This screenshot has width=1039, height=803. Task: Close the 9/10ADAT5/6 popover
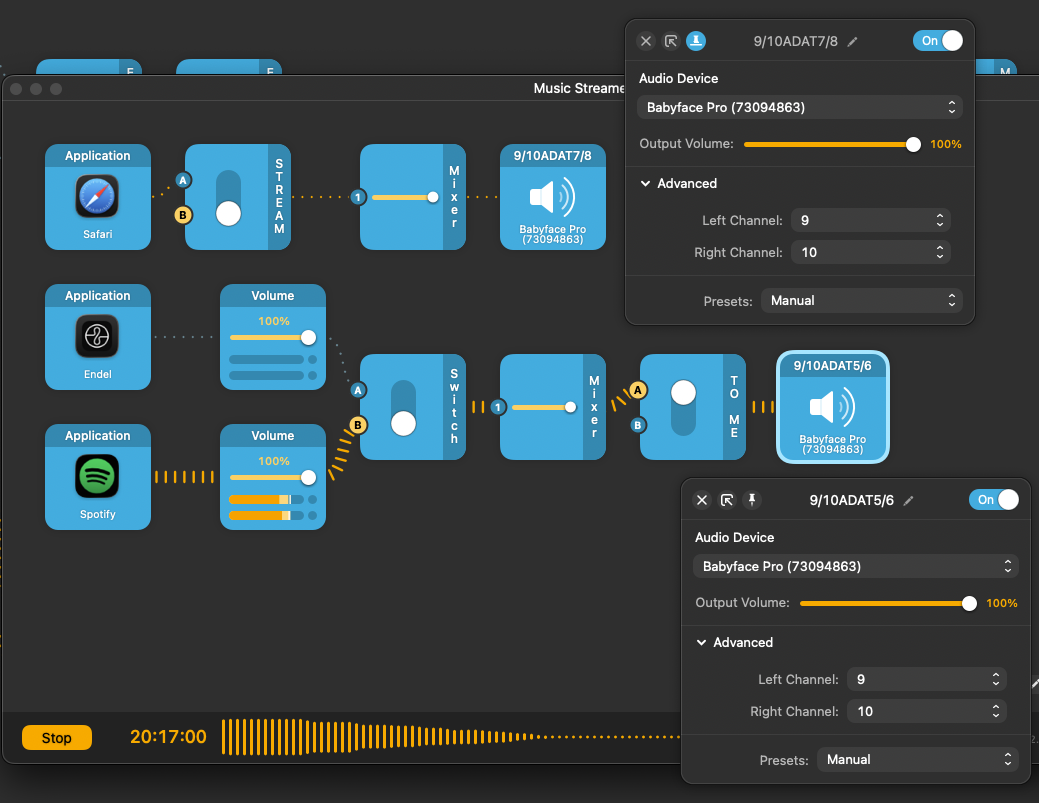(702, 500)
